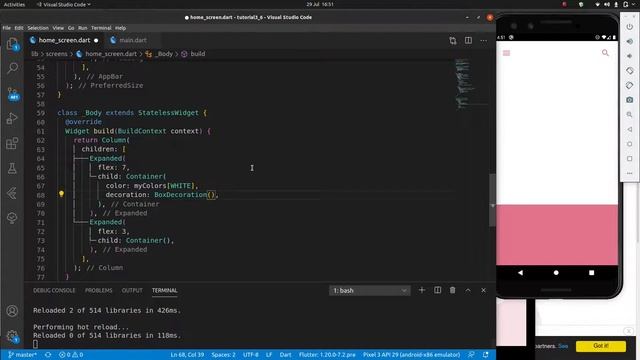
Task: Tap the Android home button in emulator
Action: (x=556, y=273)
